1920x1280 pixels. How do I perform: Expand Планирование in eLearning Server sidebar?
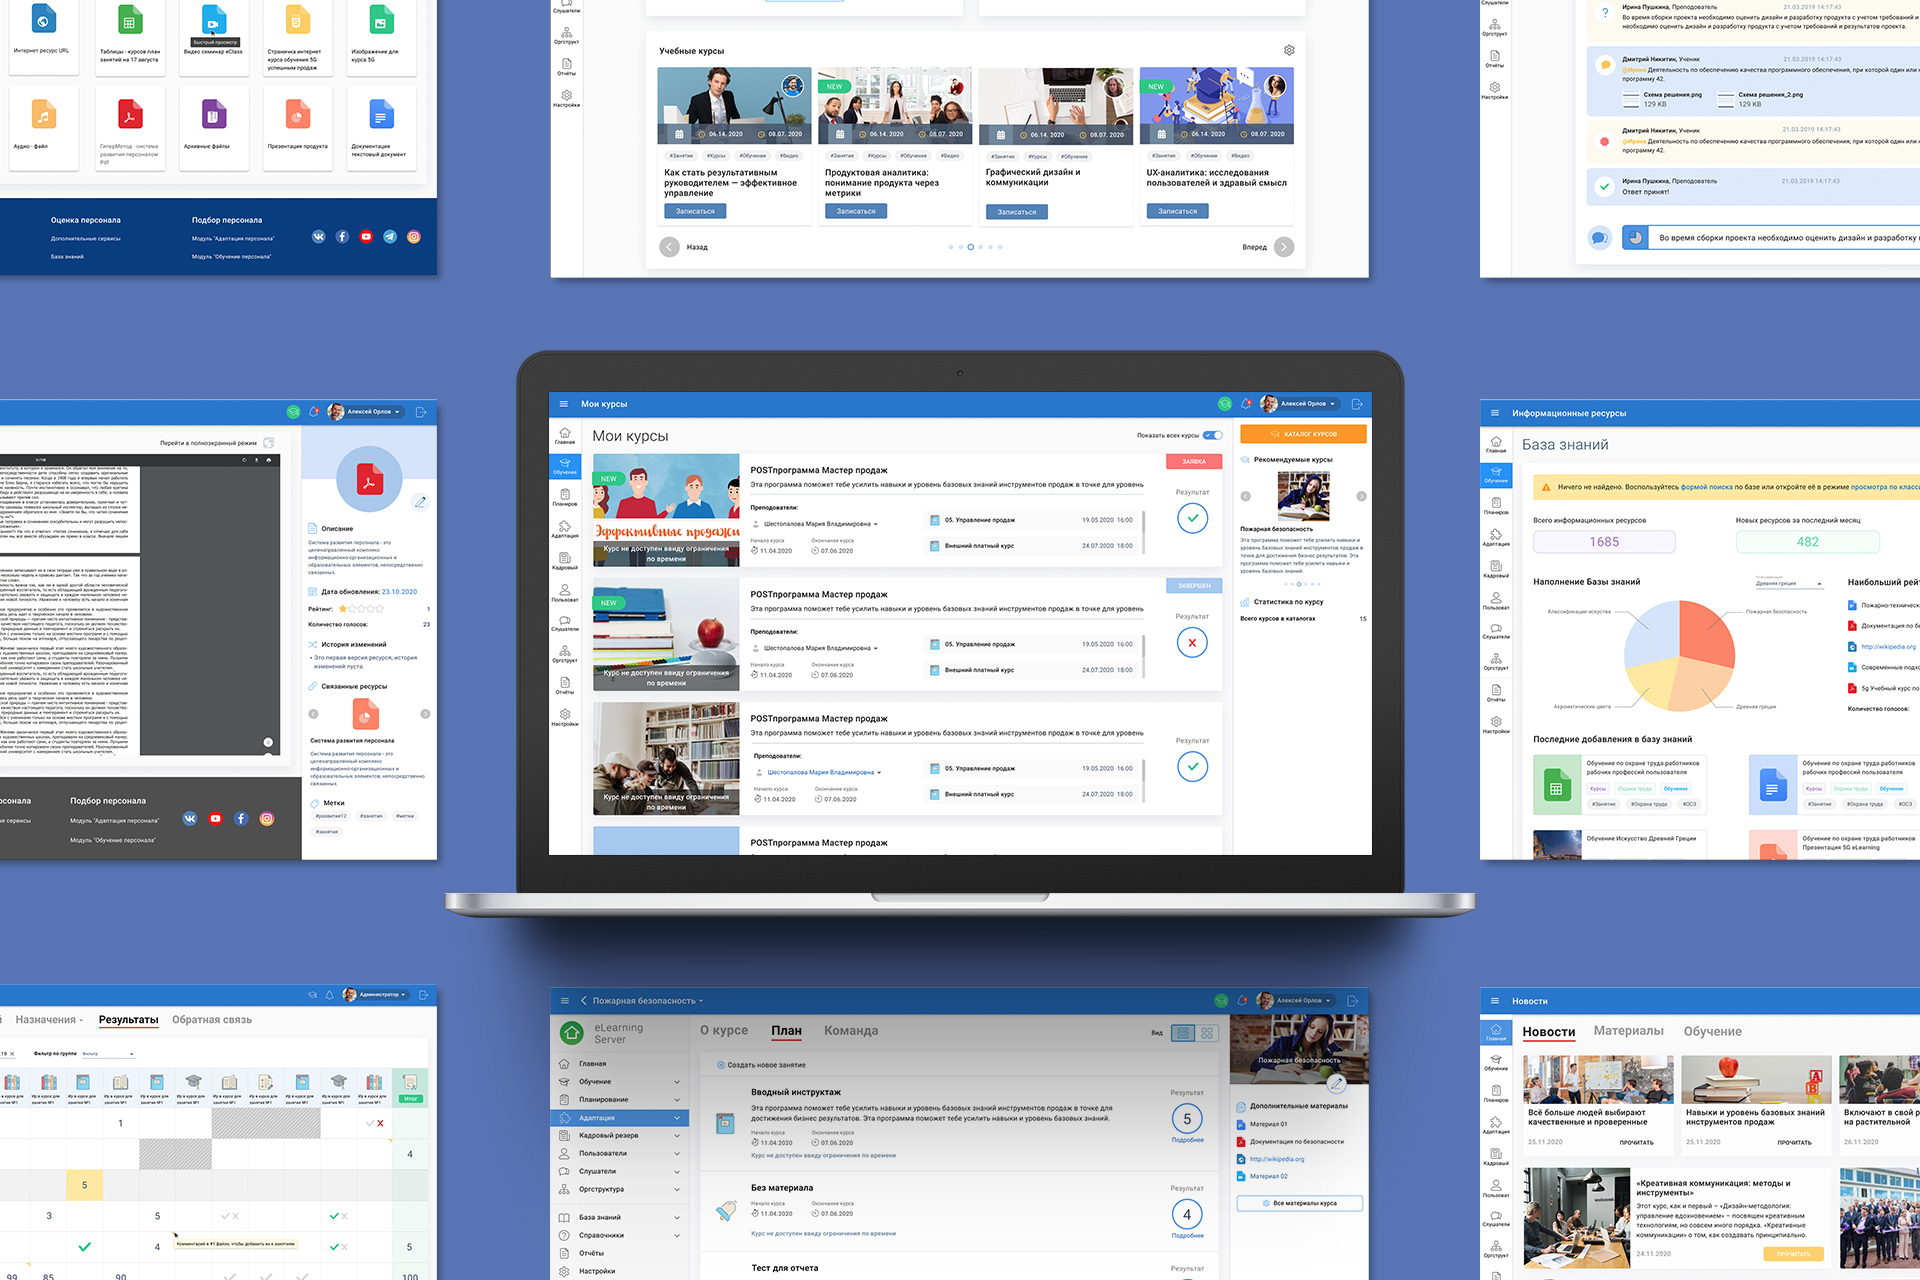pyautogui.click(x=677, y=1100)
